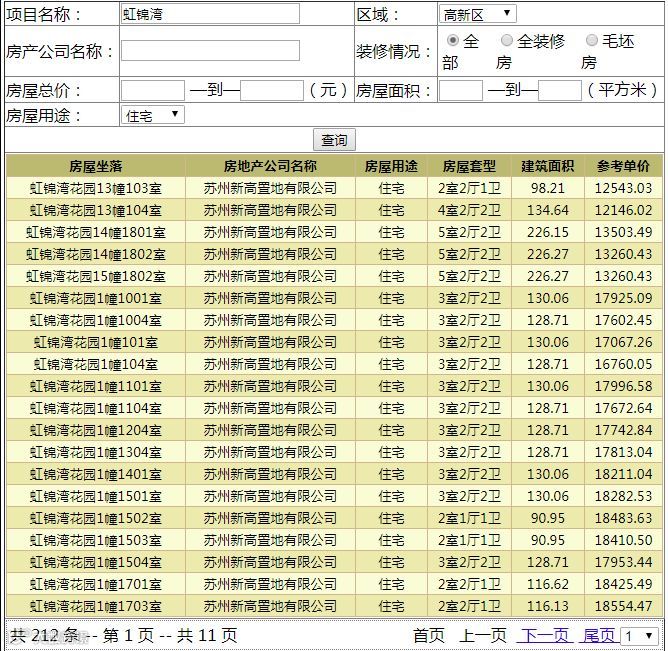Select row 虹锦湾花园1幢1104室

[x=334, y=408]
